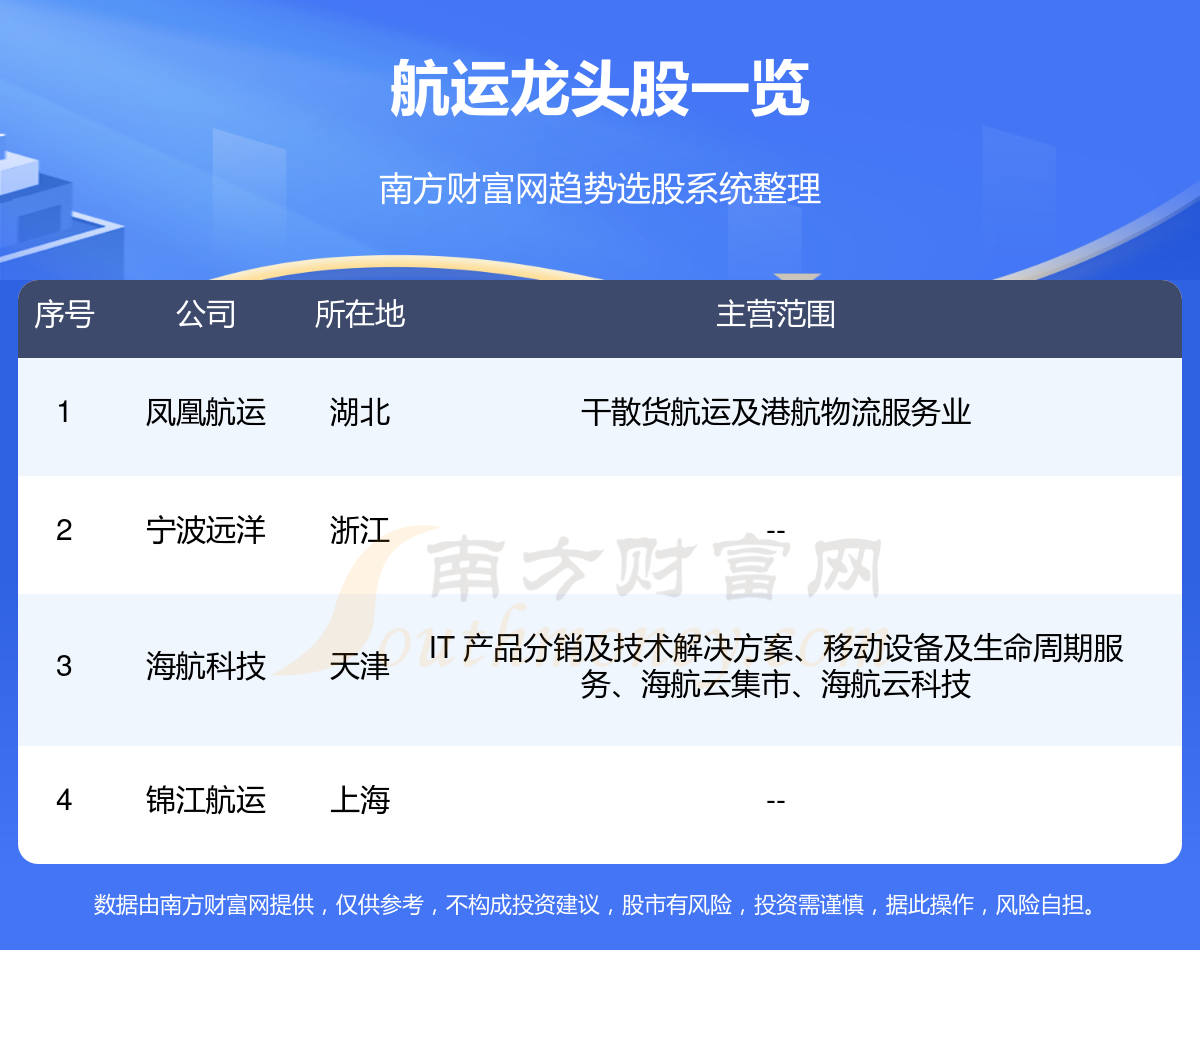Select row number 3 cell

click(x=64, y=666)
